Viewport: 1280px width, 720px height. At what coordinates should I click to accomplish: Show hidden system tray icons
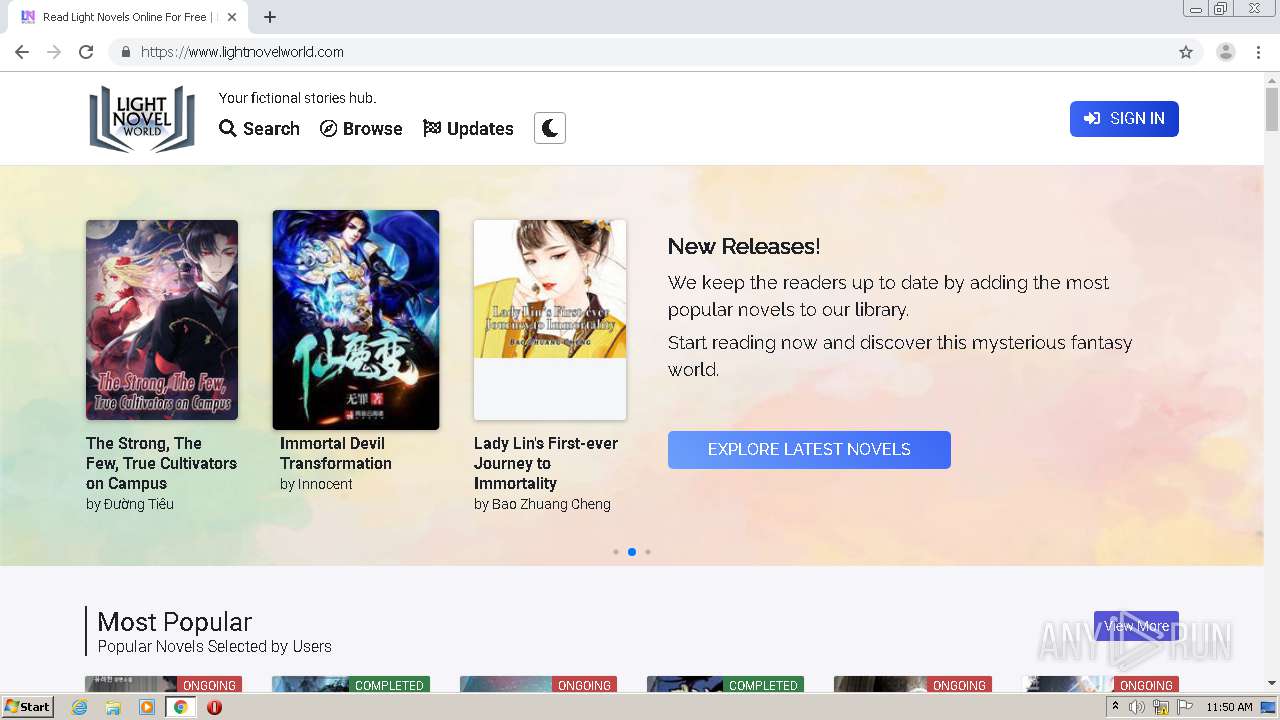click(x=1115, y=707)
